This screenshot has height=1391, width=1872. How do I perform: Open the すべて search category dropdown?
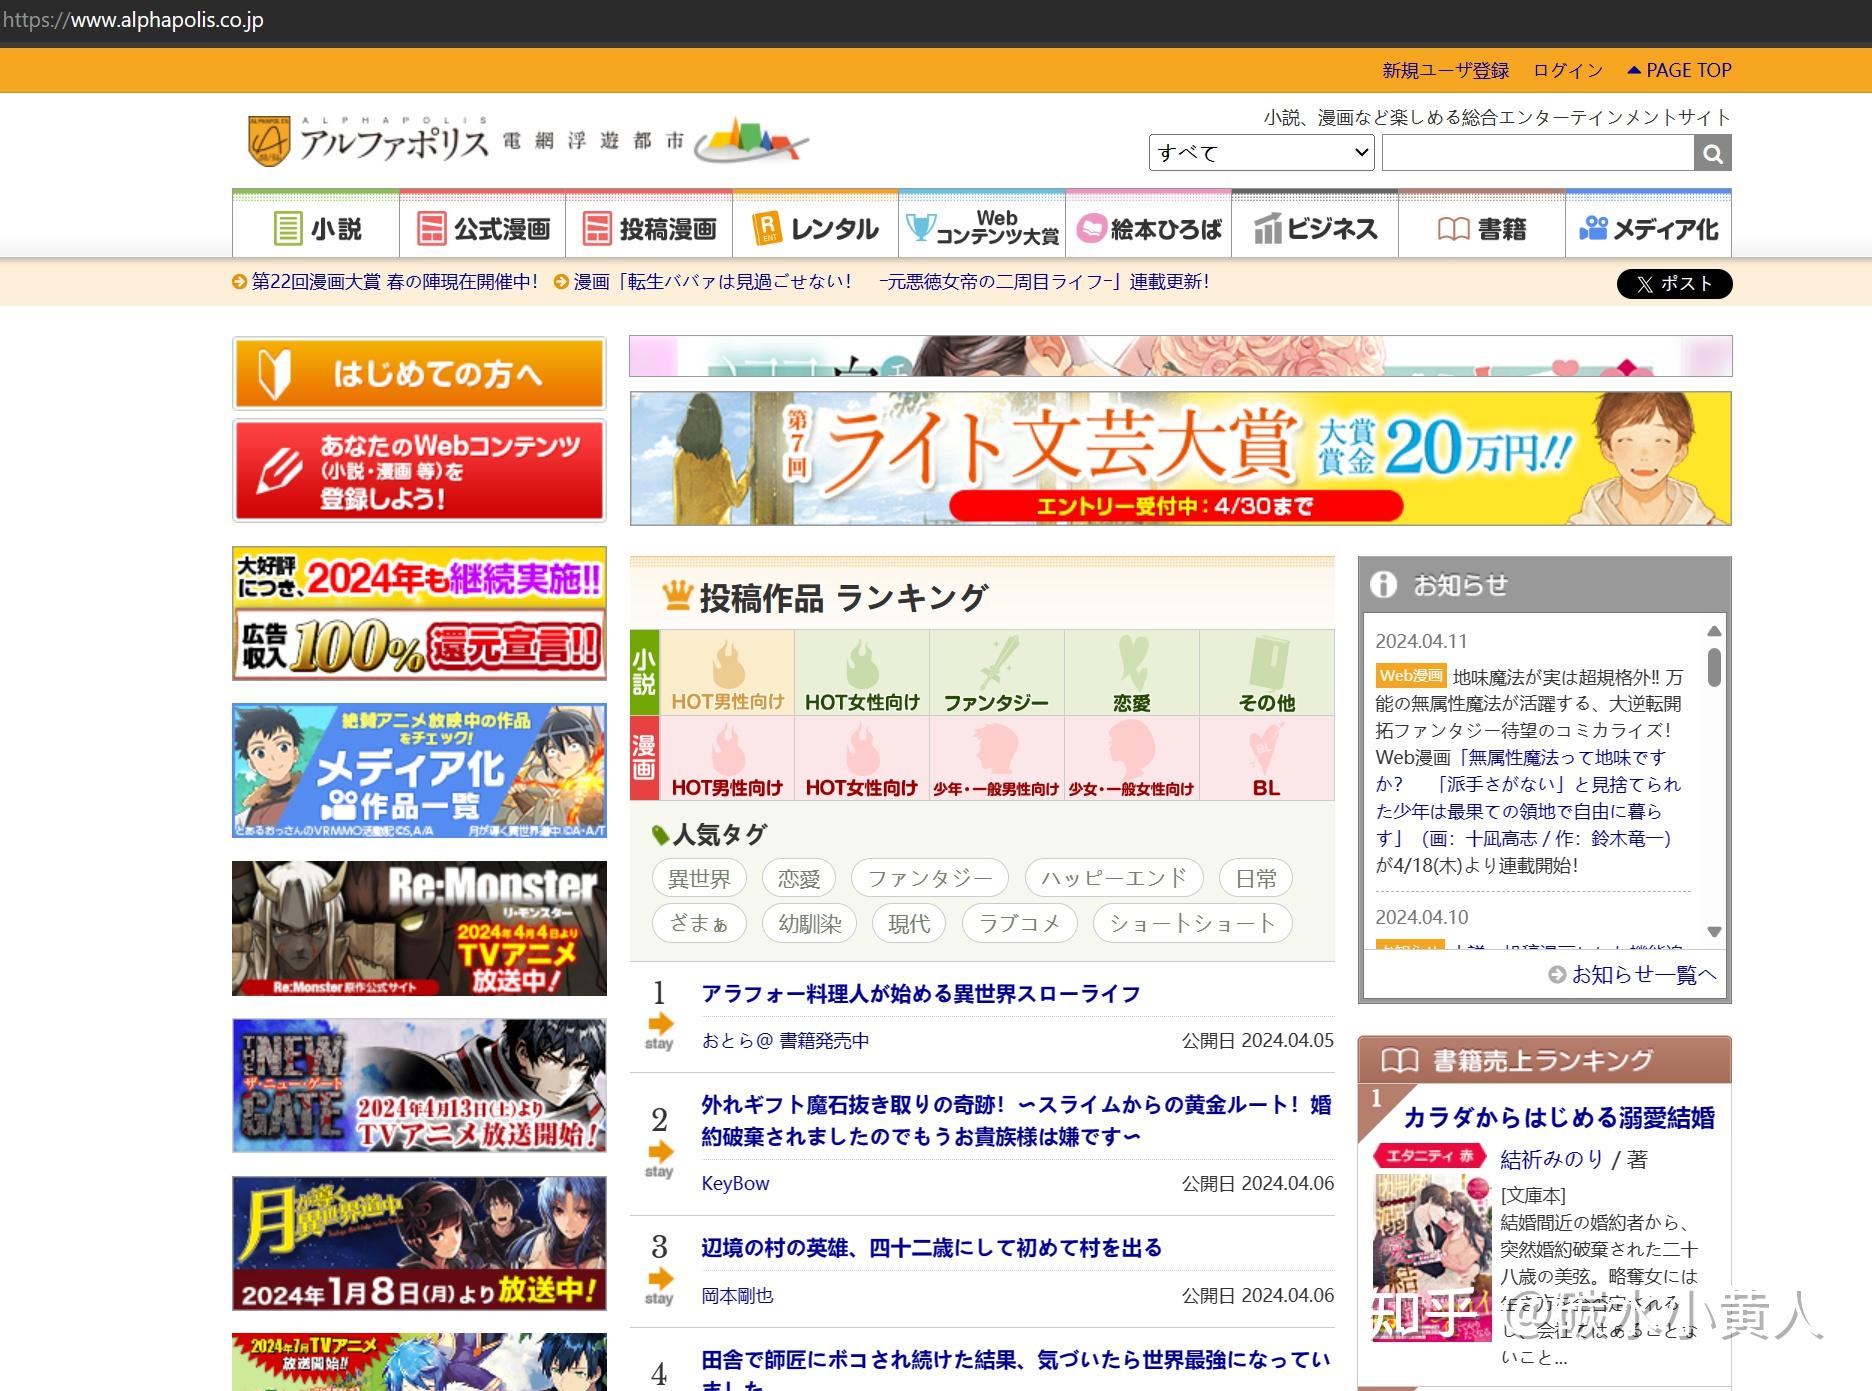[x=1261, y=152]
